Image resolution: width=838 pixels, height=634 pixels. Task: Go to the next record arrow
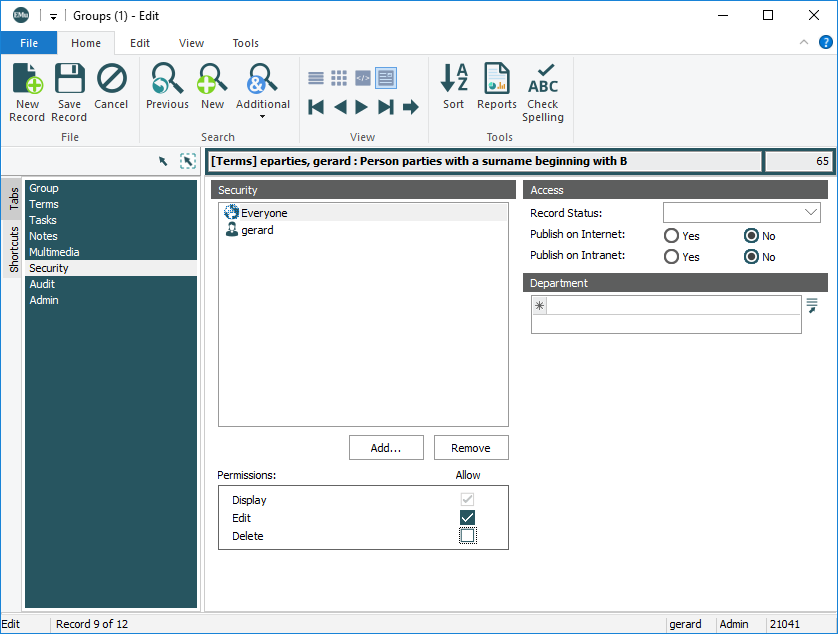coord(362,107)
